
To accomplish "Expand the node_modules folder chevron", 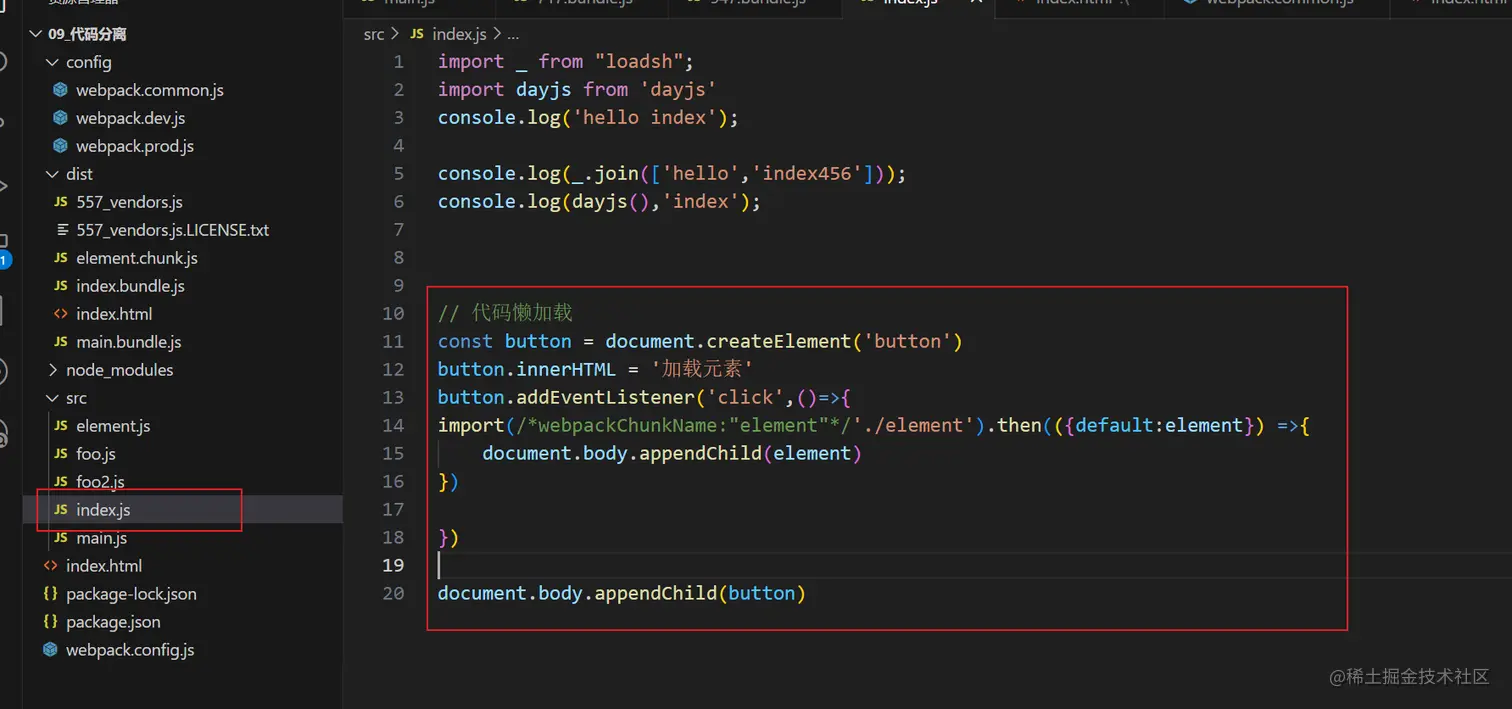I will click(x=53, y=370).
